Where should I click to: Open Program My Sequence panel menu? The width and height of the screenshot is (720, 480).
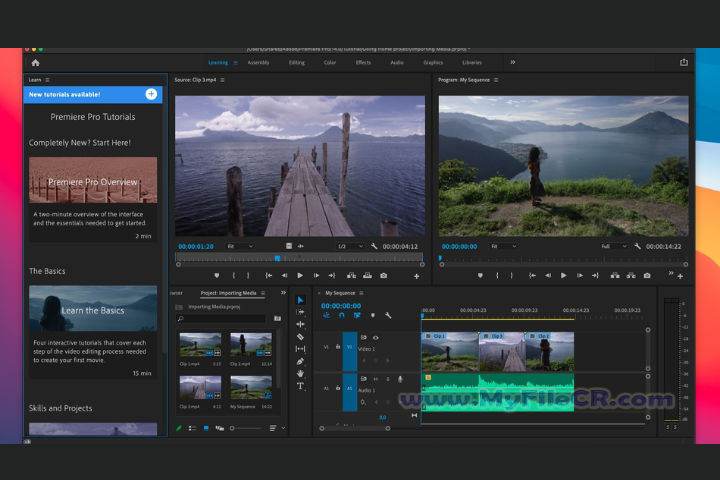click(x=496, y=80)
